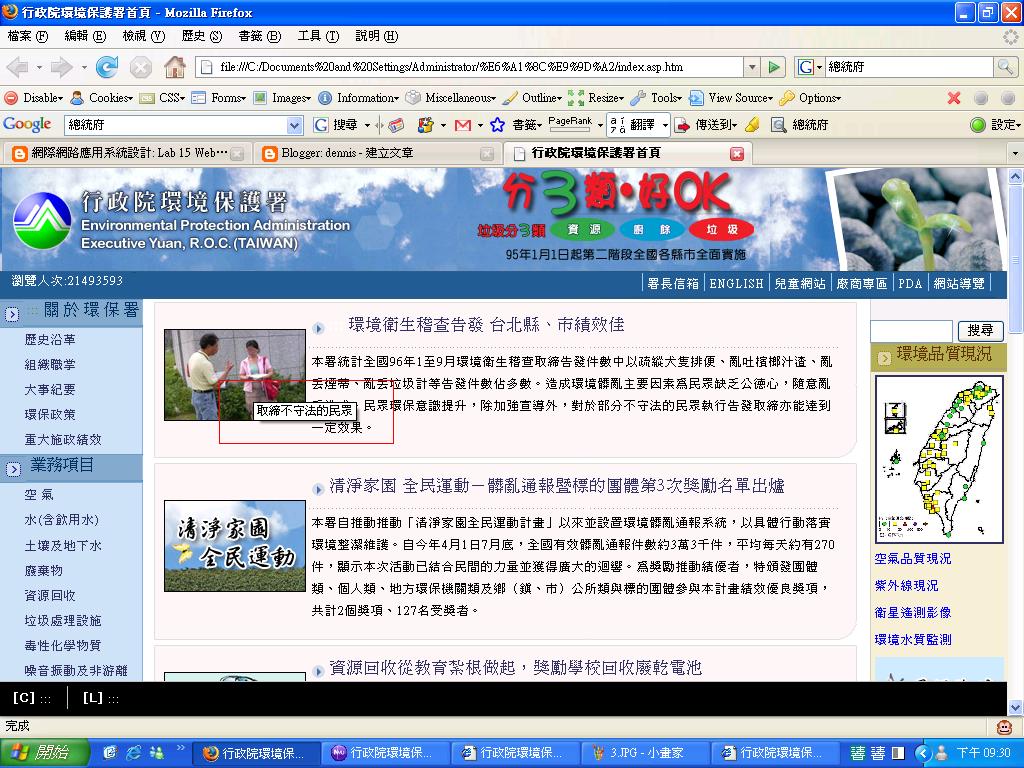Open the CSS developer menu

pyautogui.click(x=163, y=98)
